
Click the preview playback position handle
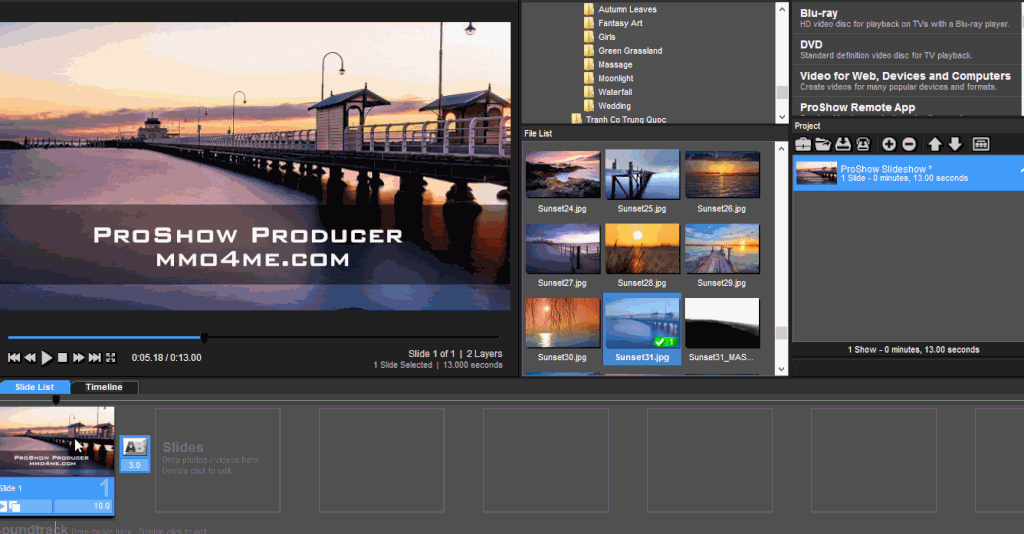click(x=204, y=338)
